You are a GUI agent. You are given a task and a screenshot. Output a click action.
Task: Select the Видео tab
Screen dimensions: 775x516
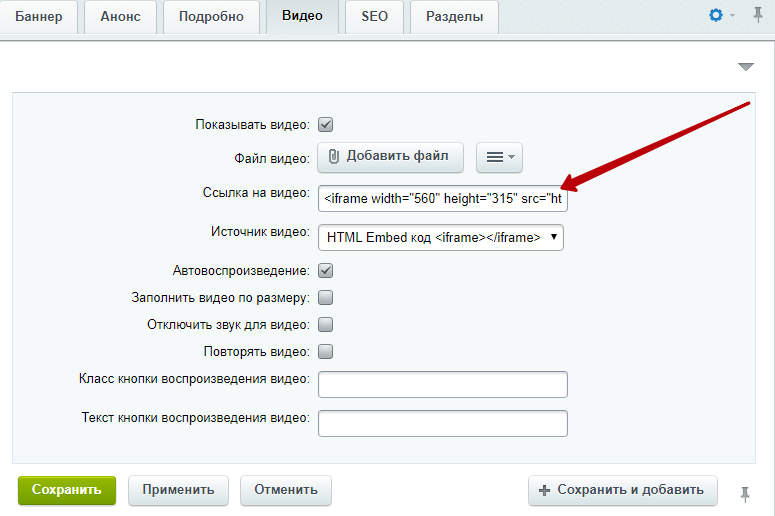point(302,17)
